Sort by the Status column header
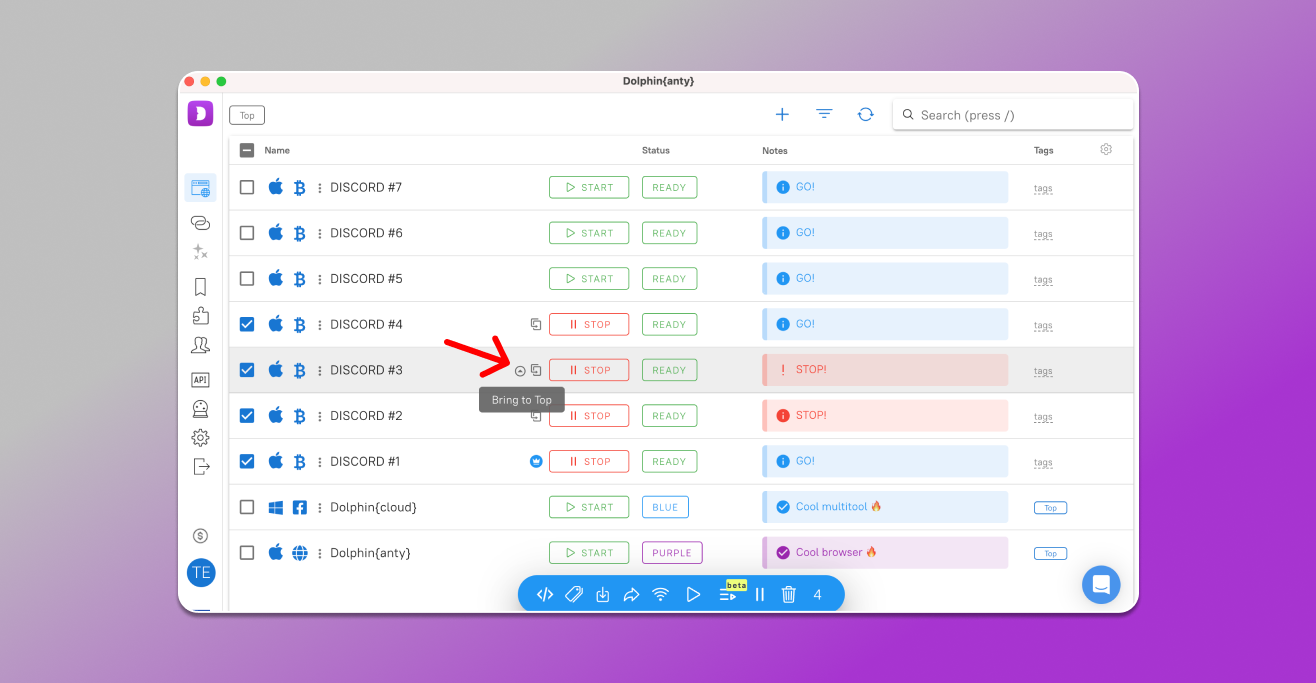 (656, 150)
